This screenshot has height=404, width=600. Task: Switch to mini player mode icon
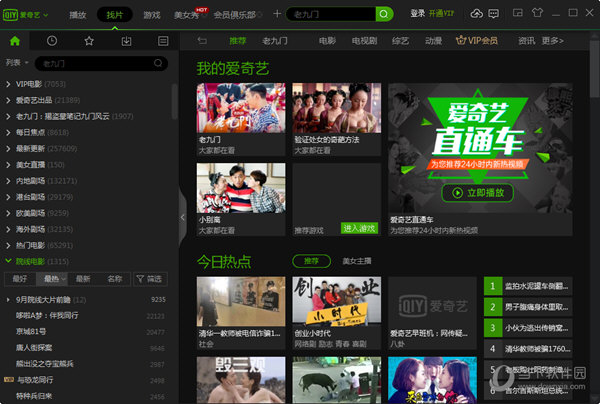tap(518, 13)
